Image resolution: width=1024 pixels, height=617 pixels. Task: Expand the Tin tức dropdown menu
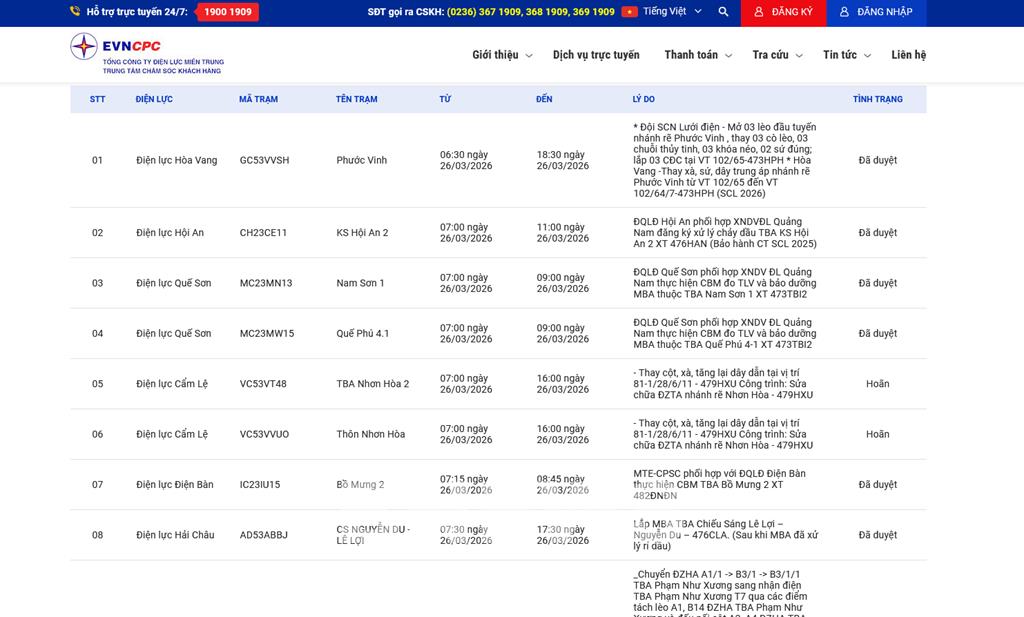(x=846, y=55)
